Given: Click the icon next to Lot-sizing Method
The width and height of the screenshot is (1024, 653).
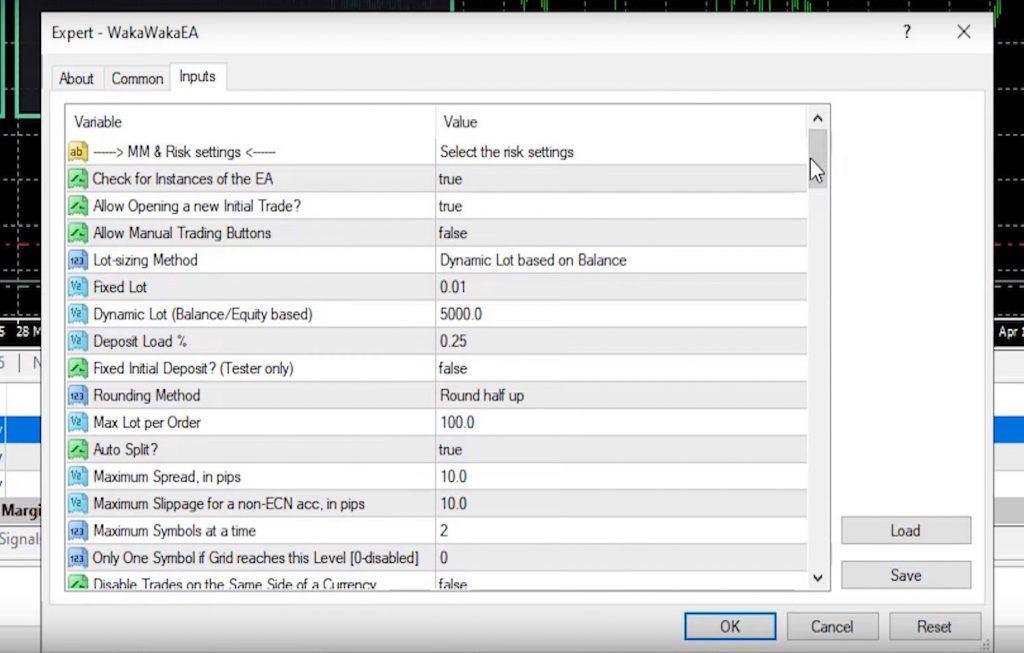Looking at the screenshot, I should [78, 260].
